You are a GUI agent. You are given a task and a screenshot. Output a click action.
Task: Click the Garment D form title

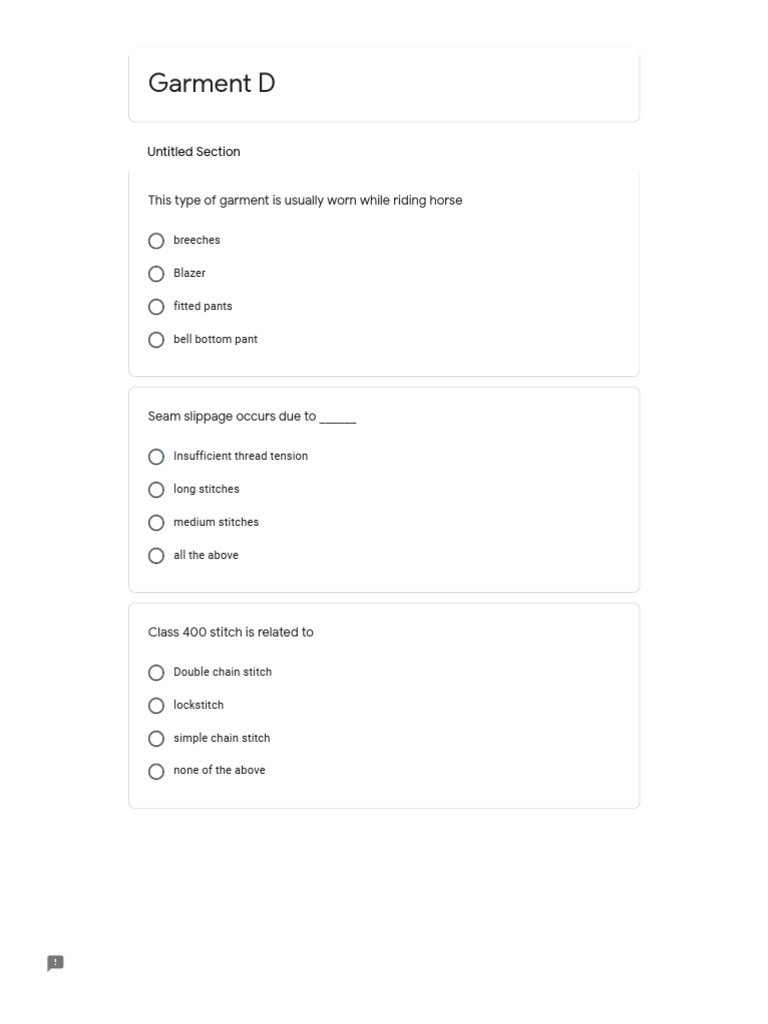tap(212, 83)
